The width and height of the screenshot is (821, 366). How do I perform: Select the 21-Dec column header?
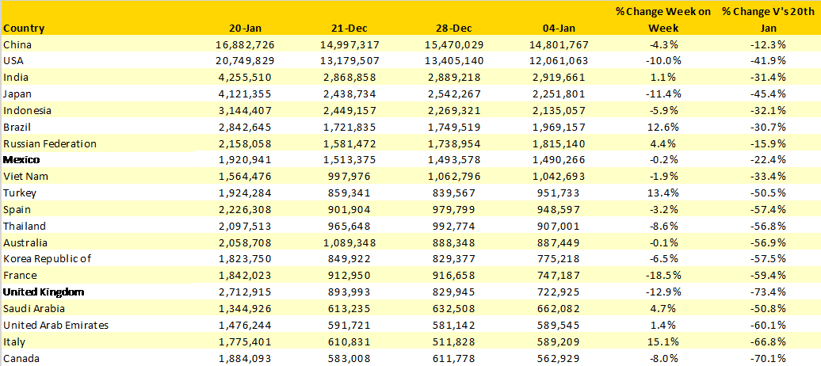point(348,28)
